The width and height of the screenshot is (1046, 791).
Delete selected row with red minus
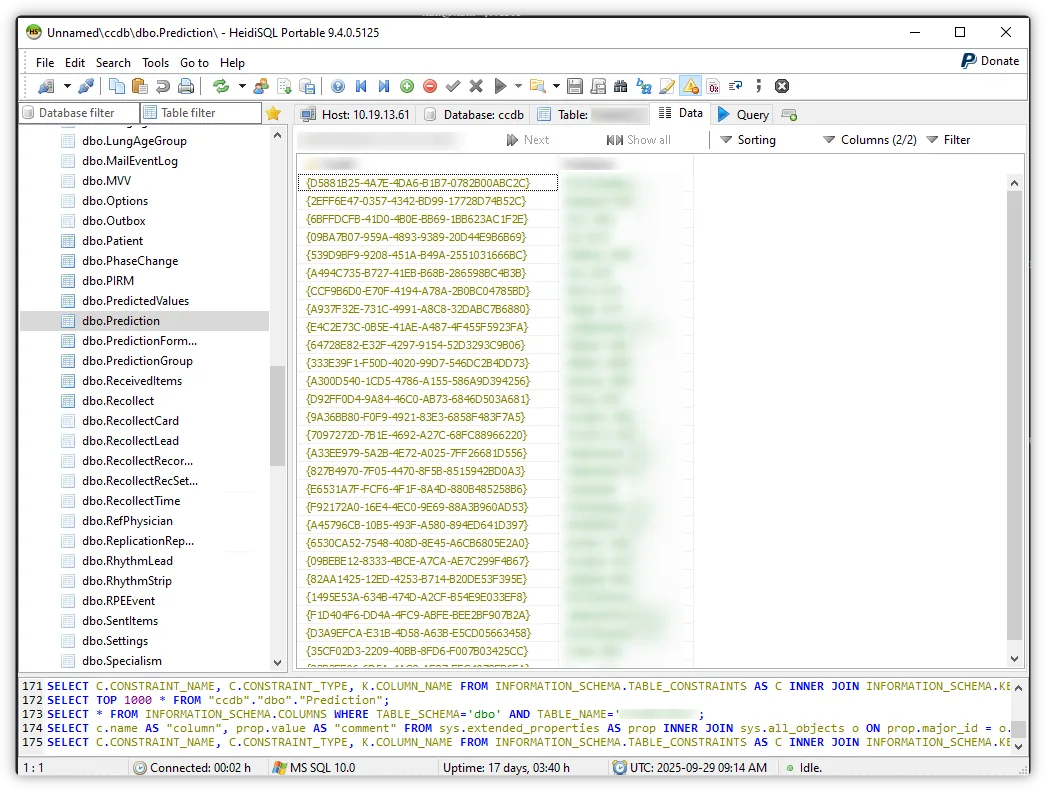430,86
